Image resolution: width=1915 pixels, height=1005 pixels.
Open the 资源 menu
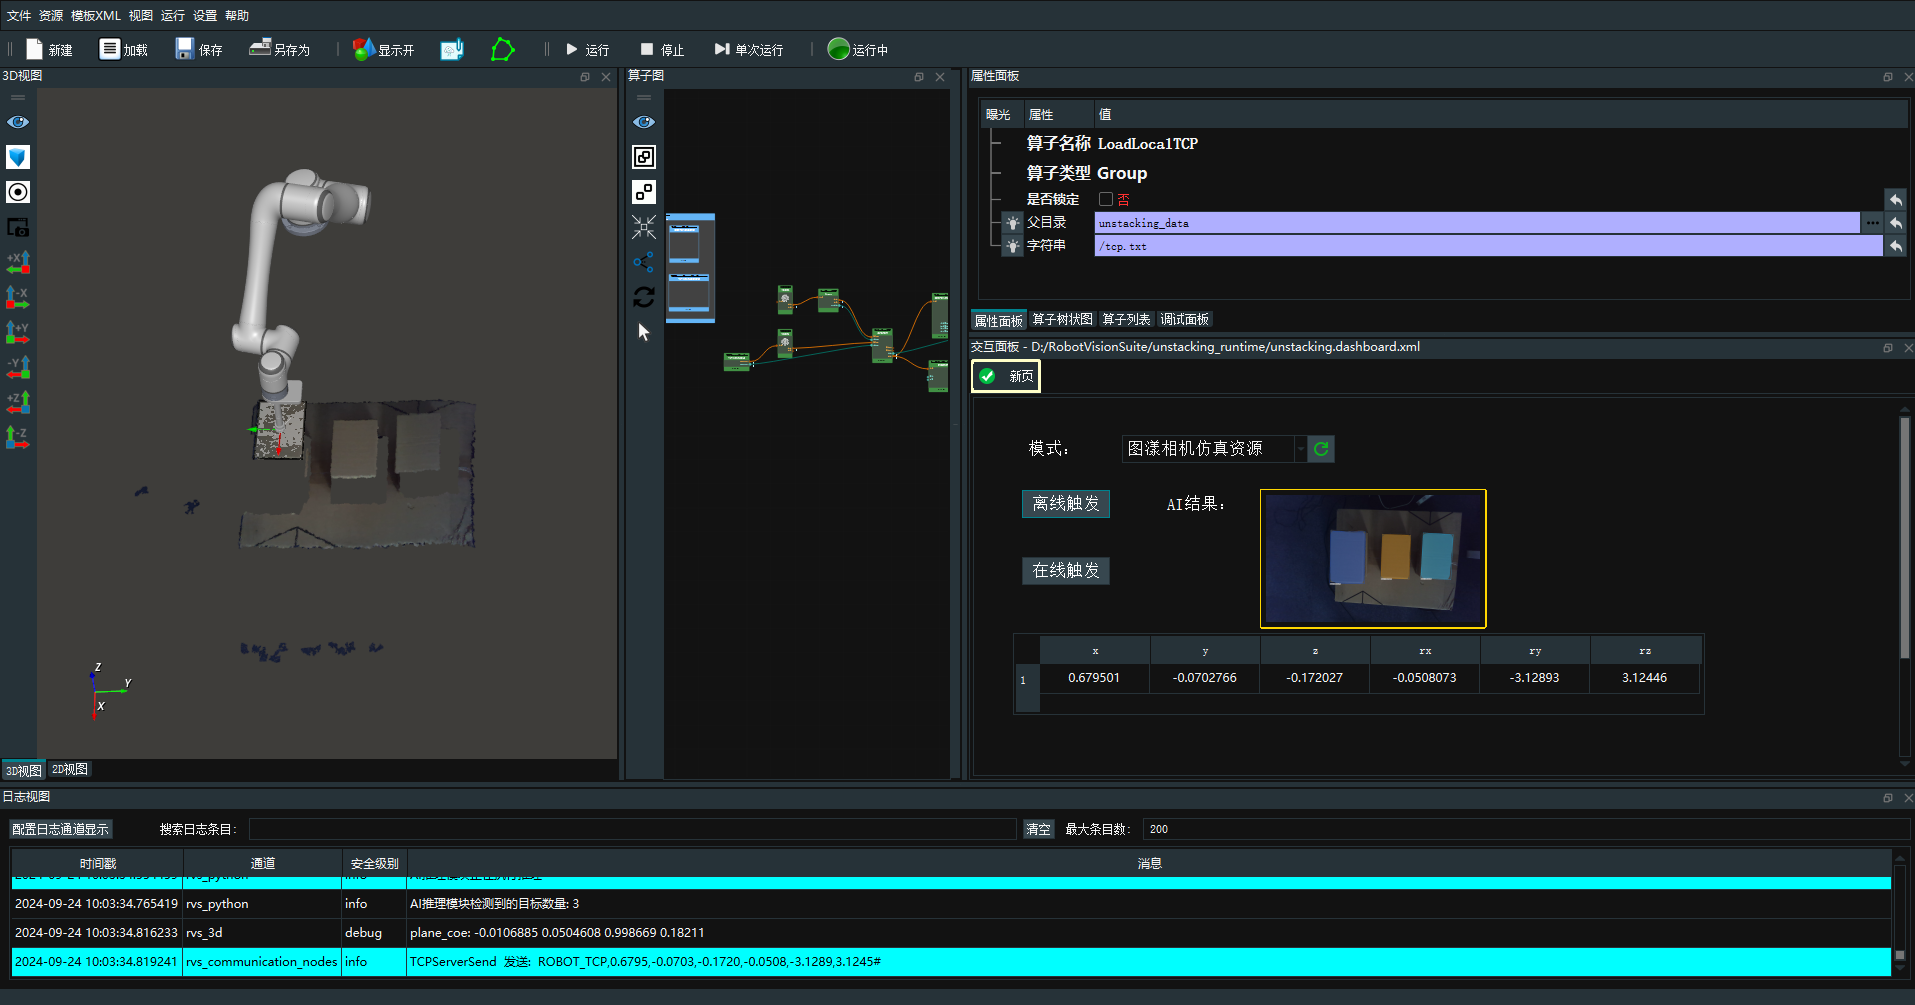[x=51, y=15]
